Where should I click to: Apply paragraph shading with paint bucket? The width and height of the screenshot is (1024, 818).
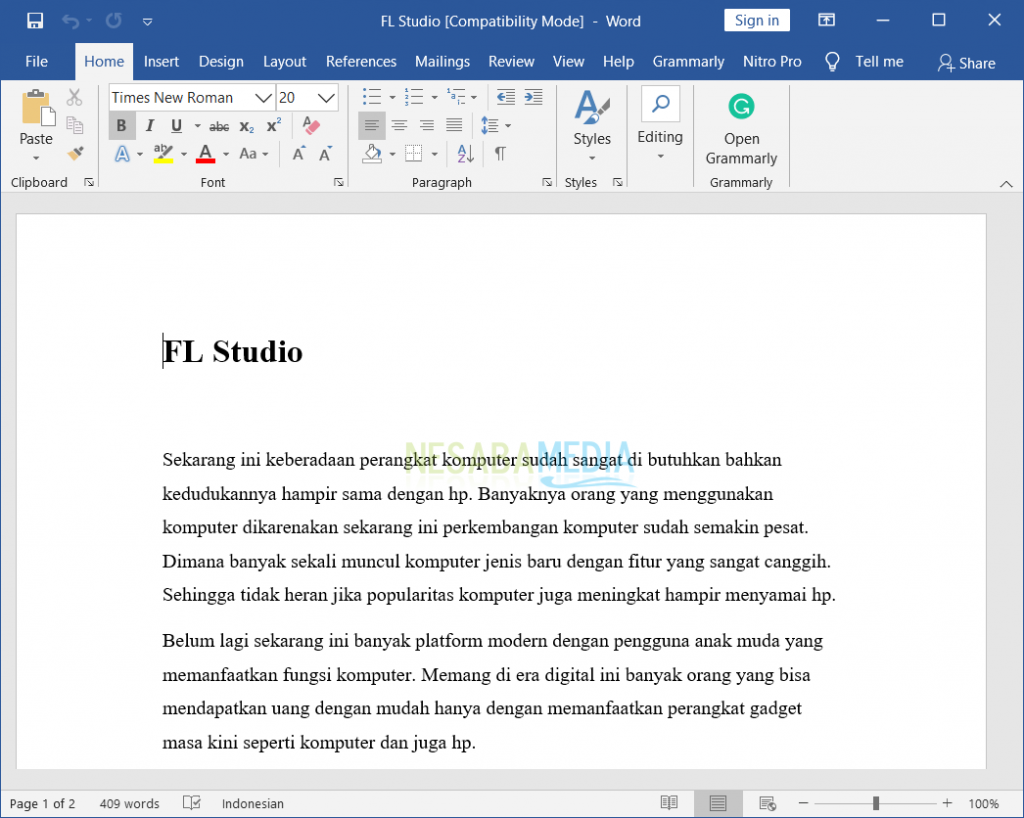[372, 154]
